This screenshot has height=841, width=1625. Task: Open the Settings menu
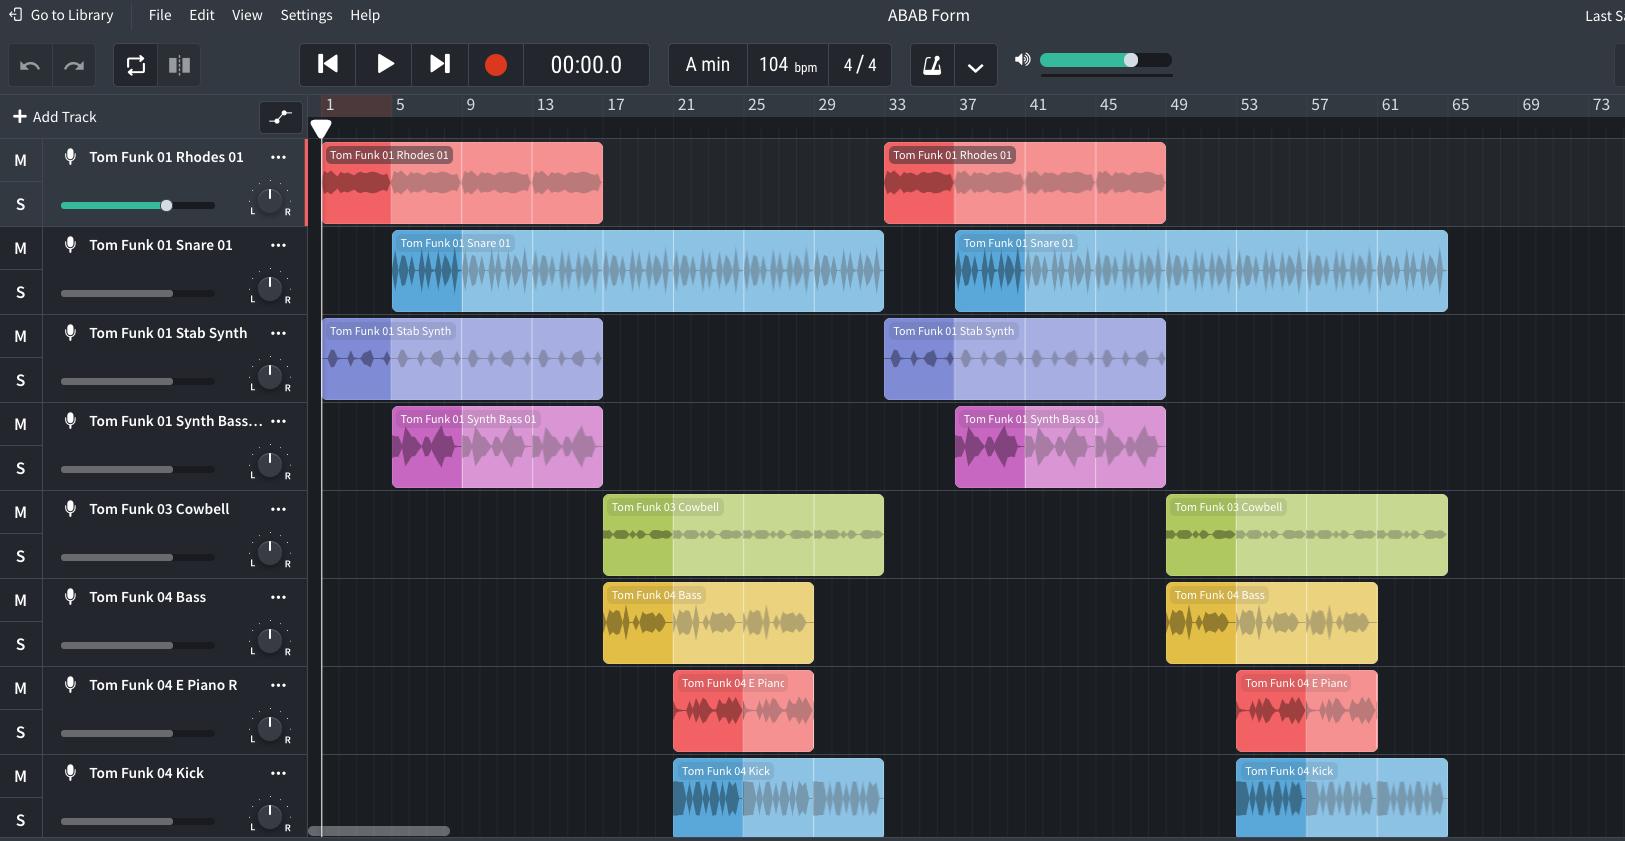[306, 15]
